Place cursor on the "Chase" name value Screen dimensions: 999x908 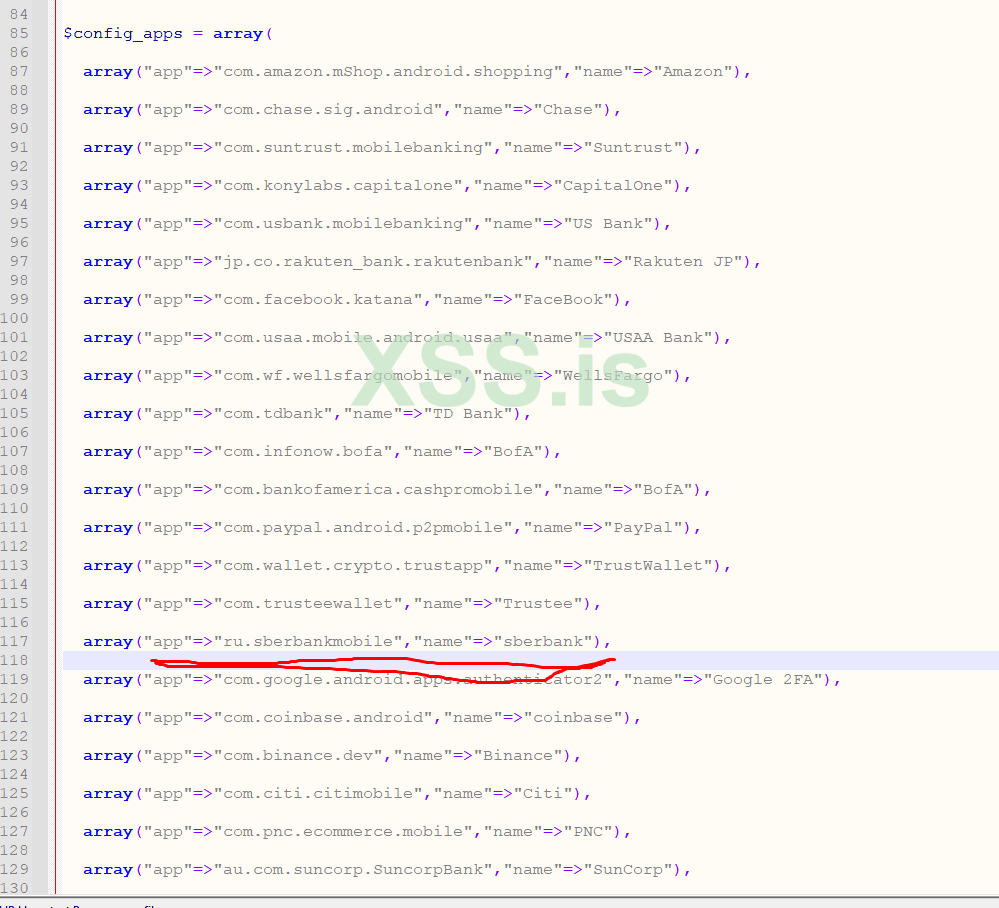[568, 110]
